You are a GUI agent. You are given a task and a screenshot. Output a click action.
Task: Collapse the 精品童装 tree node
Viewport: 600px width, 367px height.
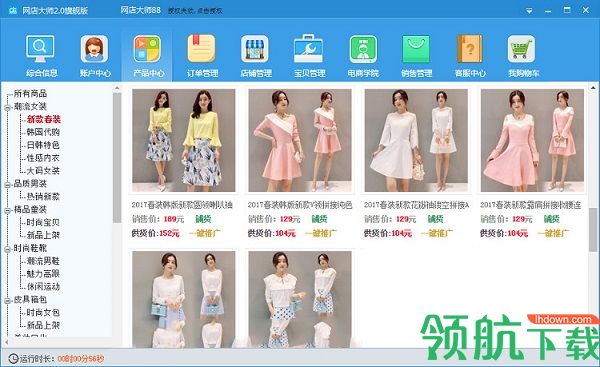pos(7,210)
